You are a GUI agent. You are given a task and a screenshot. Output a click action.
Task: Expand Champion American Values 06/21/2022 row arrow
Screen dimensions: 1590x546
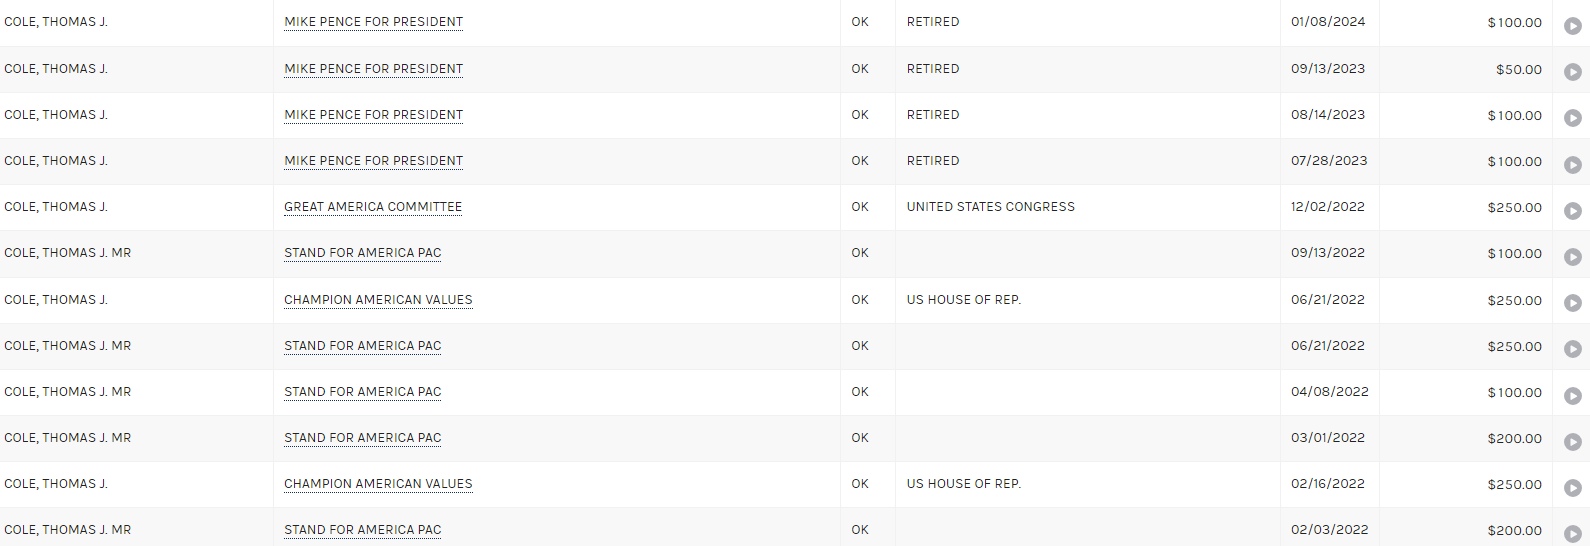pyautogui.click(x=1572, y=303)
